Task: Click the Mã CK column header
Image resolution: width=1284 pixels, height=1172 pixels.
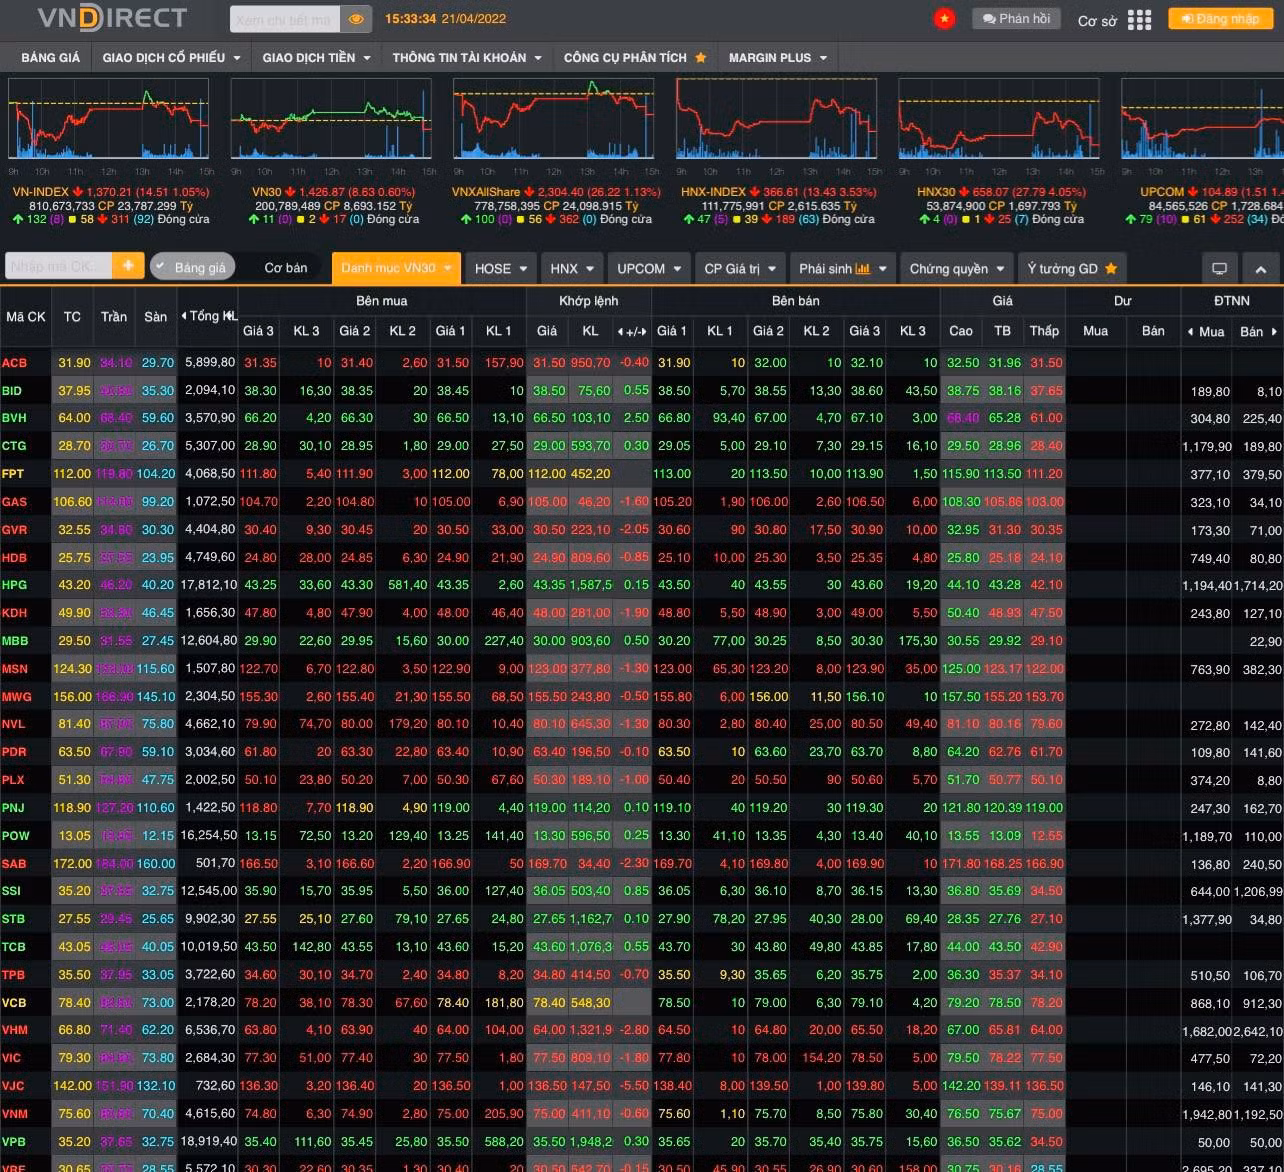Action: 26,316
